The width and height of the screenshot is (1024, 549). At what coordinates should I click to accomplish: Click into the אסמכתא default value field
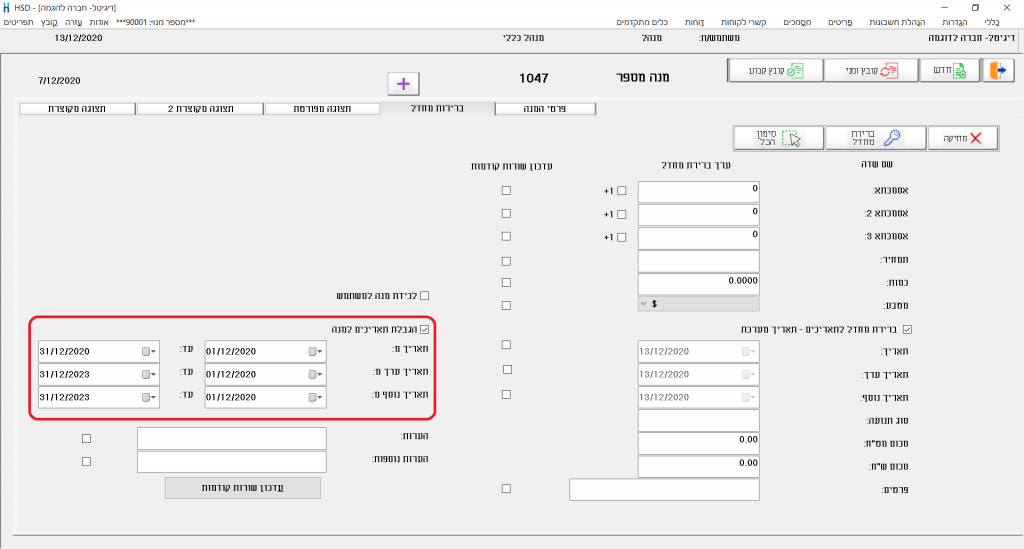click(698, 192)
